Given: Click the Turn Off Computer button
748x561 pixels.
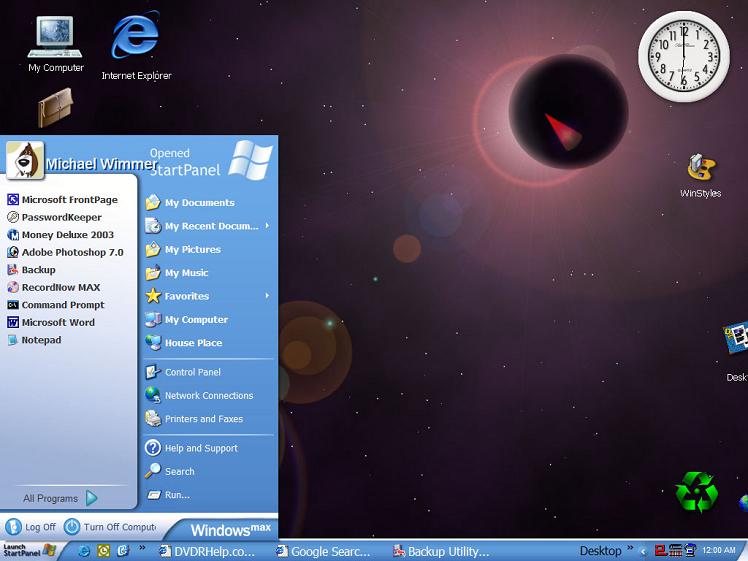Looking at the screenshot, I should click(110, 527).
